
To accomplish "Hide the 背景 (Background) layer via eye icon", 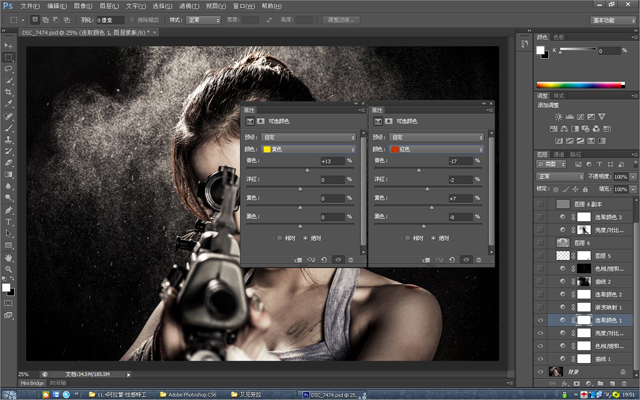I will pyautogui.click(x=540, y=371).
